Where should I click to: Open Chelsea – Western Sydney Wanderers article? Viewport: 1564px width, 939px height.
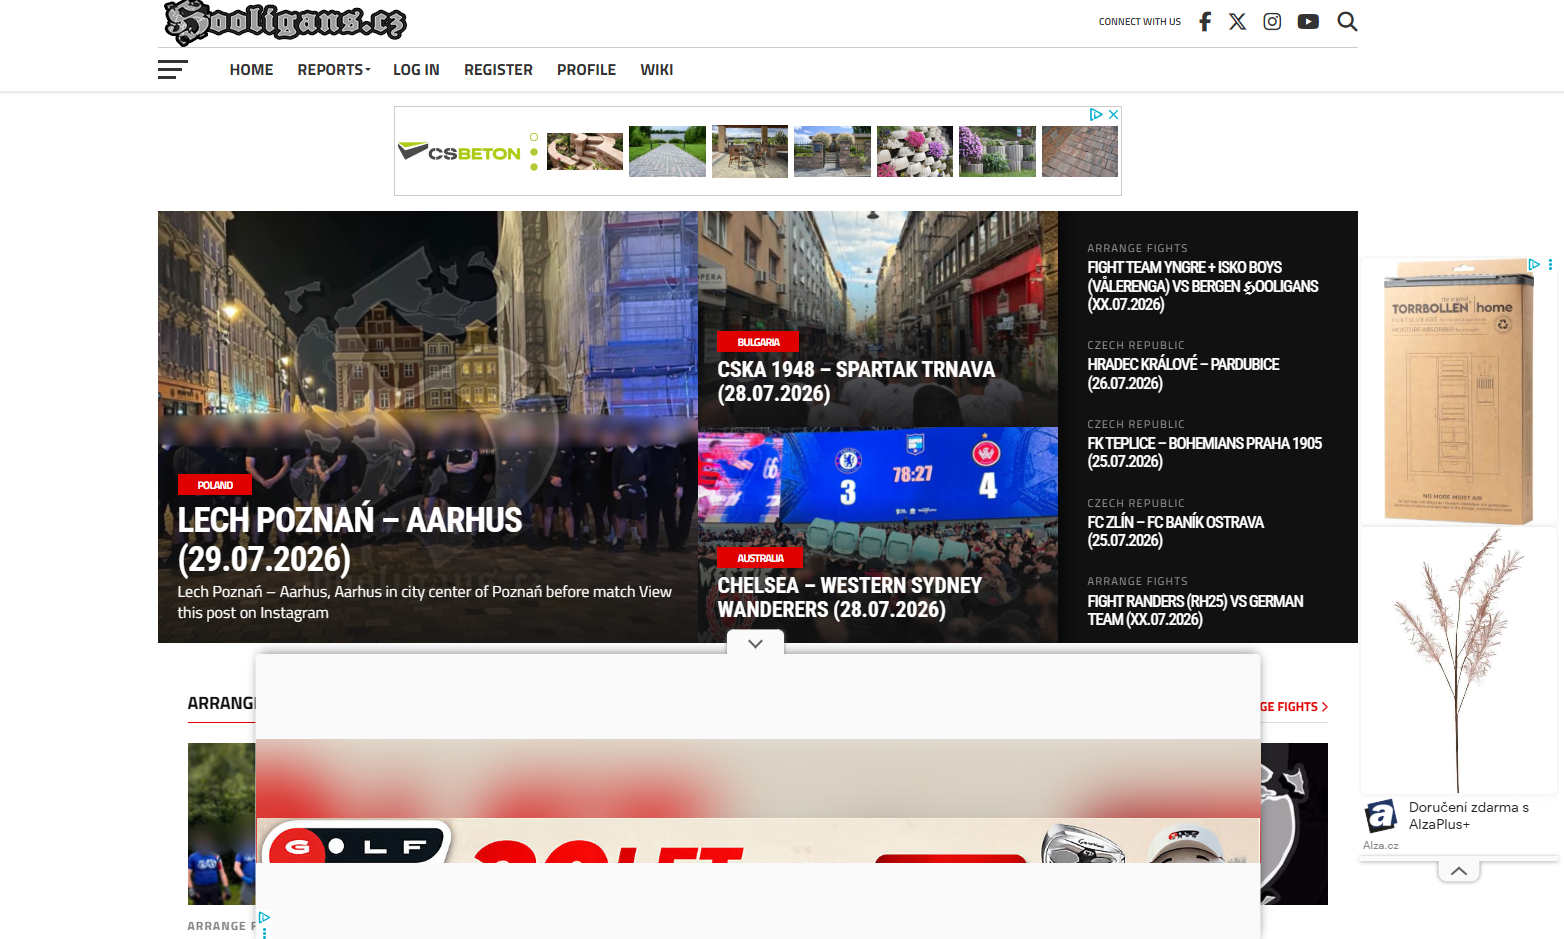[849, 597]
